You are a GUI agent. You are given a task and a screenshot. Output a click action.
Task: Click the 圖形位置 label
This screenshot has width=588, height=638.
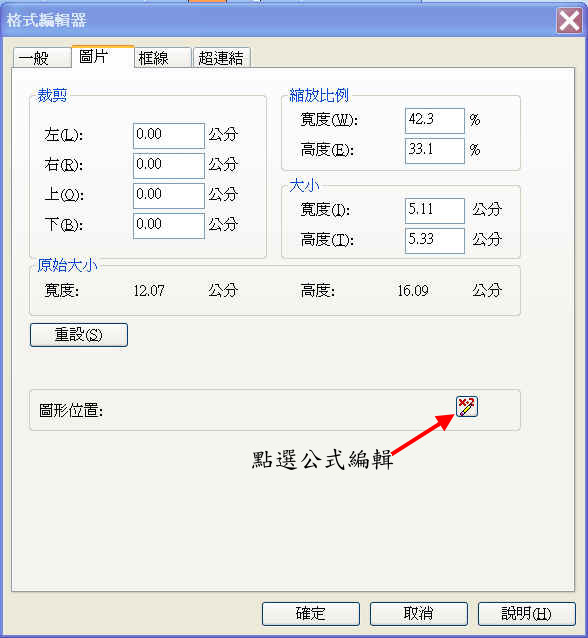point(71,410)
